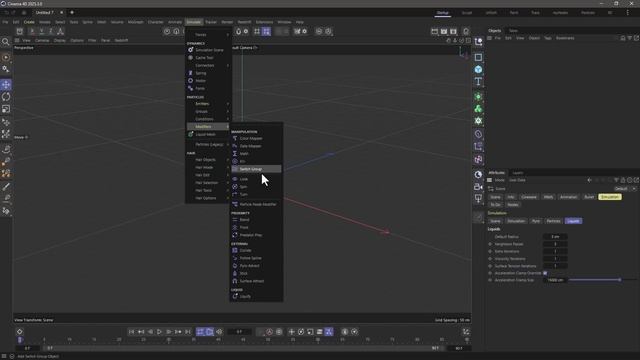Jump to the start of the animation
This screenshot has height=360, width=640.
point(131,332)
